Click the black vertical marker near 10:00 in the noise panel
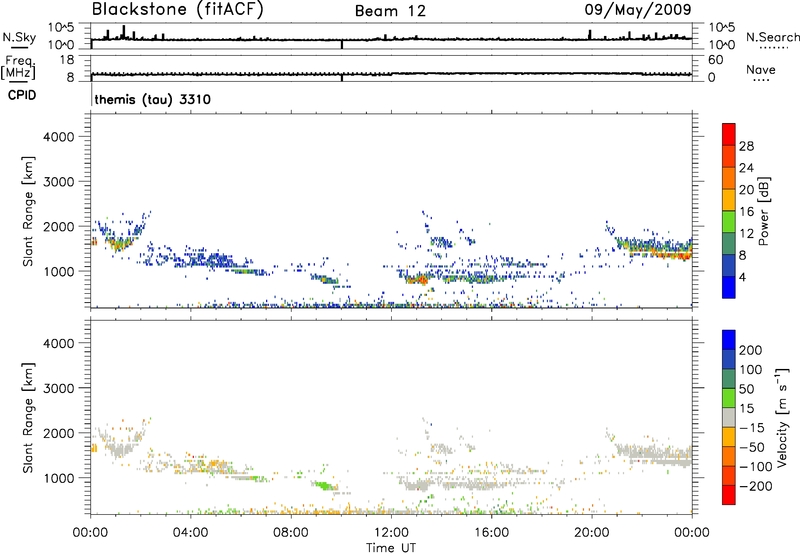Image resolution: width=800 pixels, height=554 pixels. coord(342,44)
